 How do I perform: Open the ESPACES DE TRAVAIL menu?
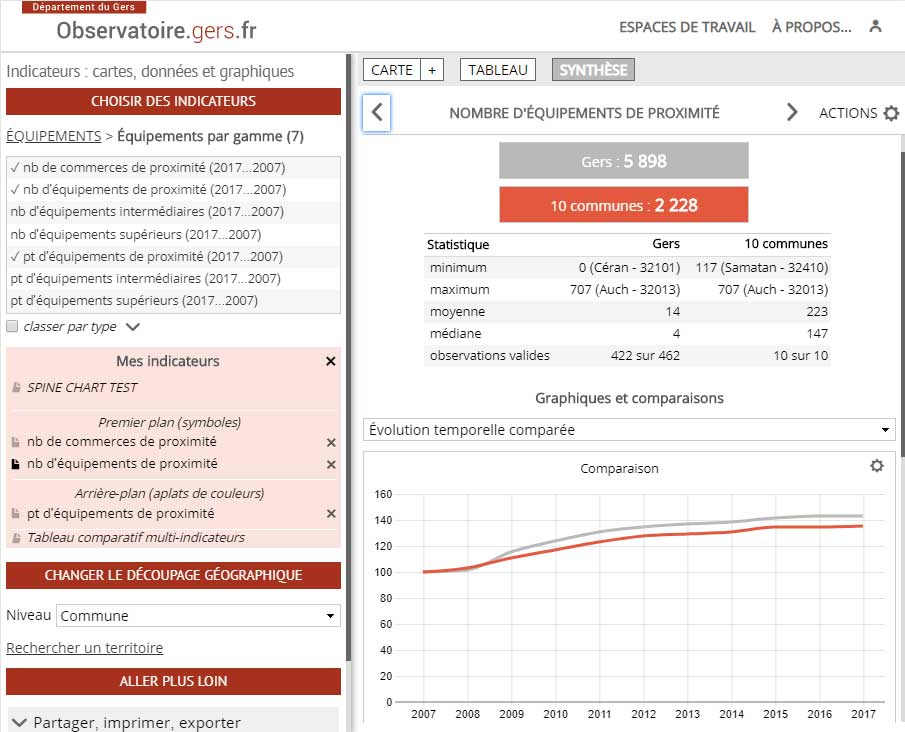coord(687,27)
